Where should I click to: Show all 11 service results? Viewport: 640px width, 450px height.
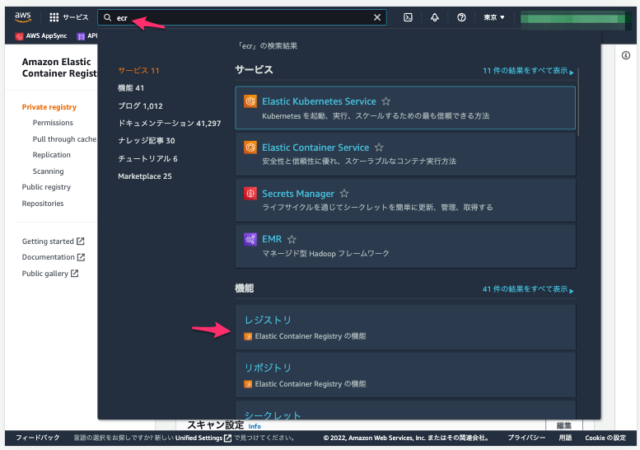click(528, 71)
